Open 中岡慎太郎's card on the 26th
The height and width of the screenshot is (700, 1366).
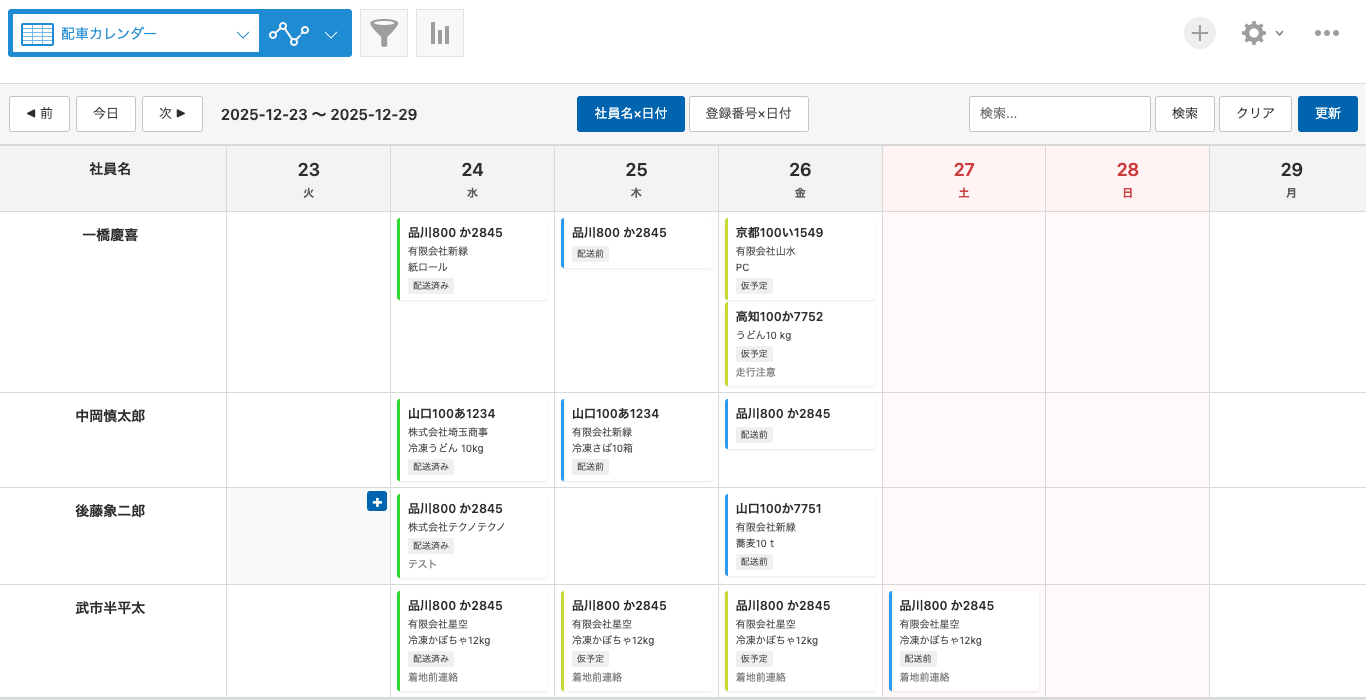[x=801, y=424]
